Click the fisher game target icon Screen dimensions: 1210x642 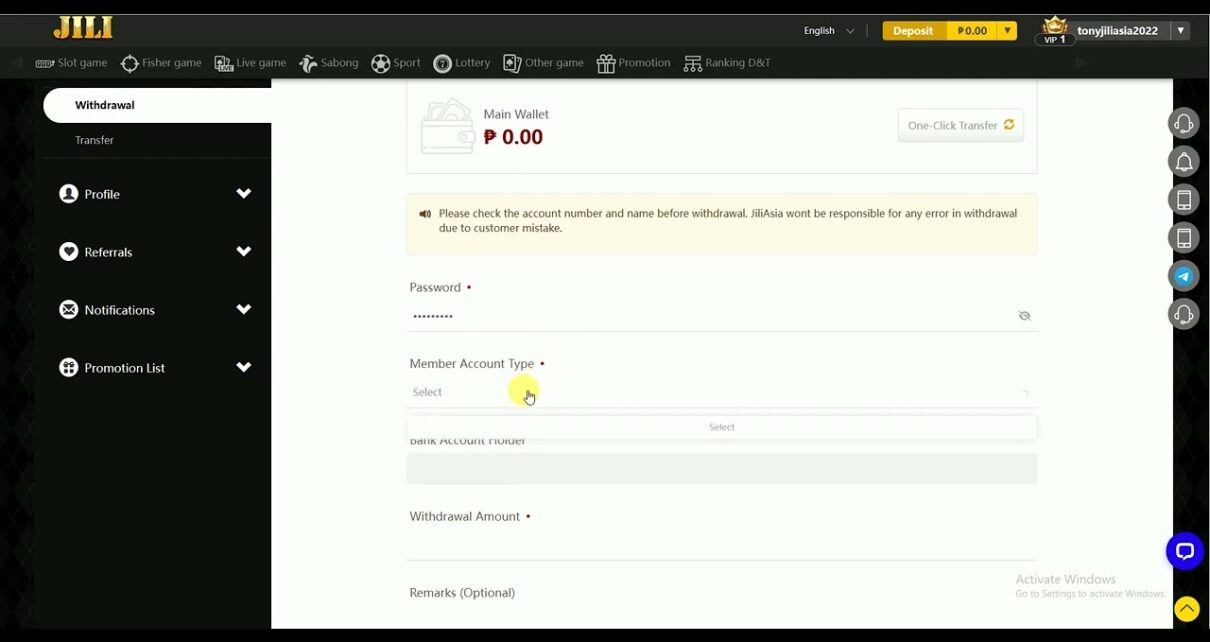(130, 64)
